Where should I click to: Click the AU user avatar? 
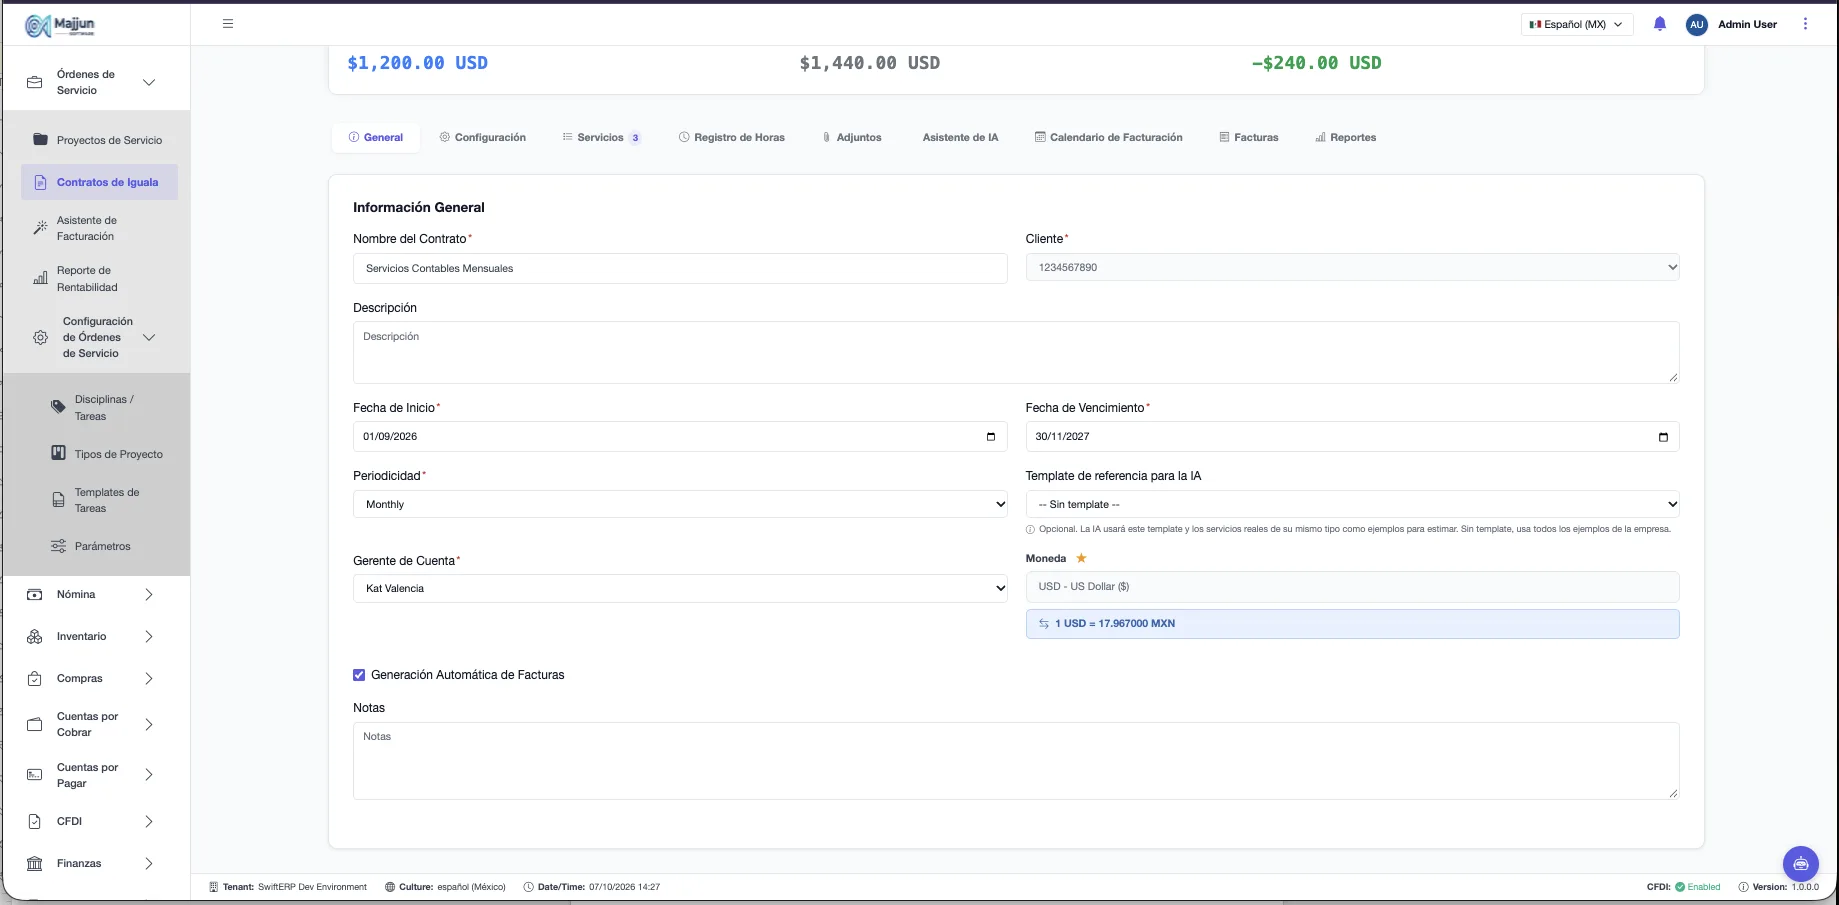[x=1696, y=24]
